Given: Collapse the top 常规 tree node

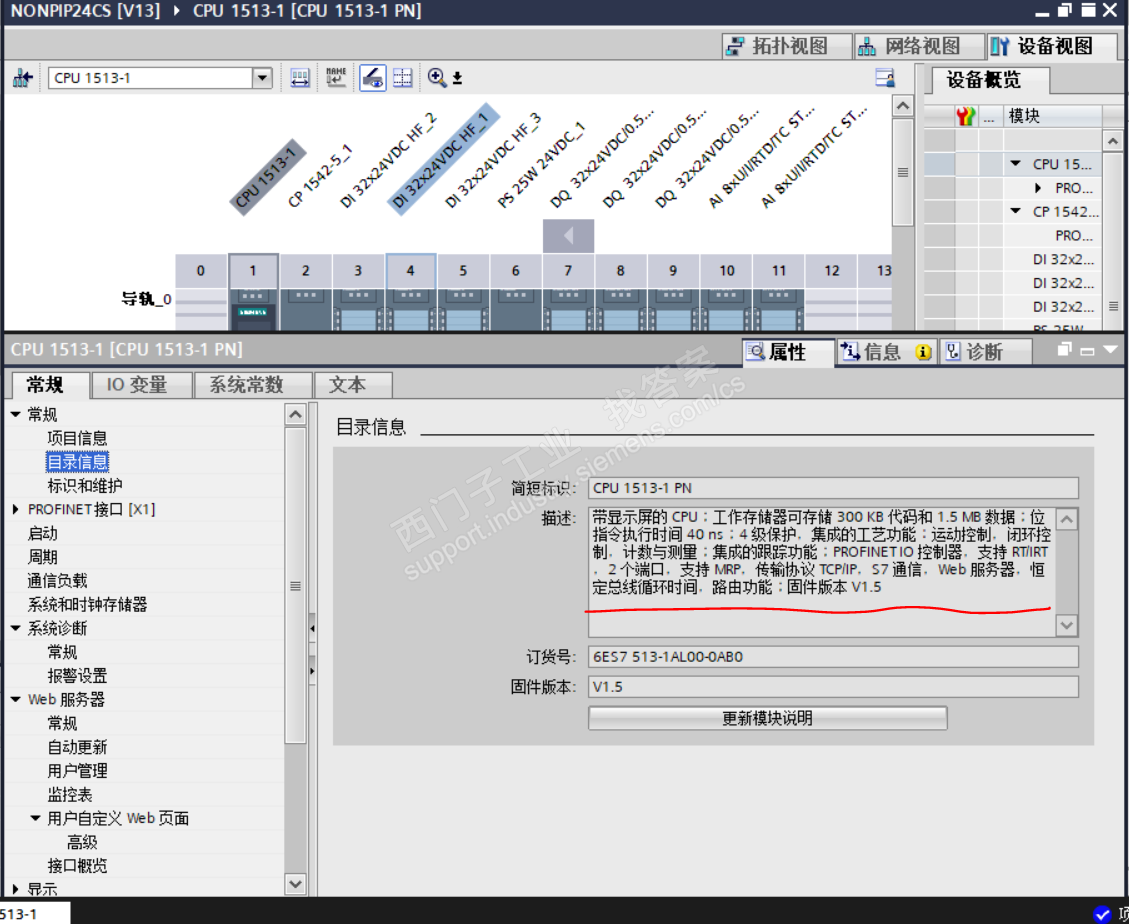Looking at the screenshot, I should pos(16,414).
